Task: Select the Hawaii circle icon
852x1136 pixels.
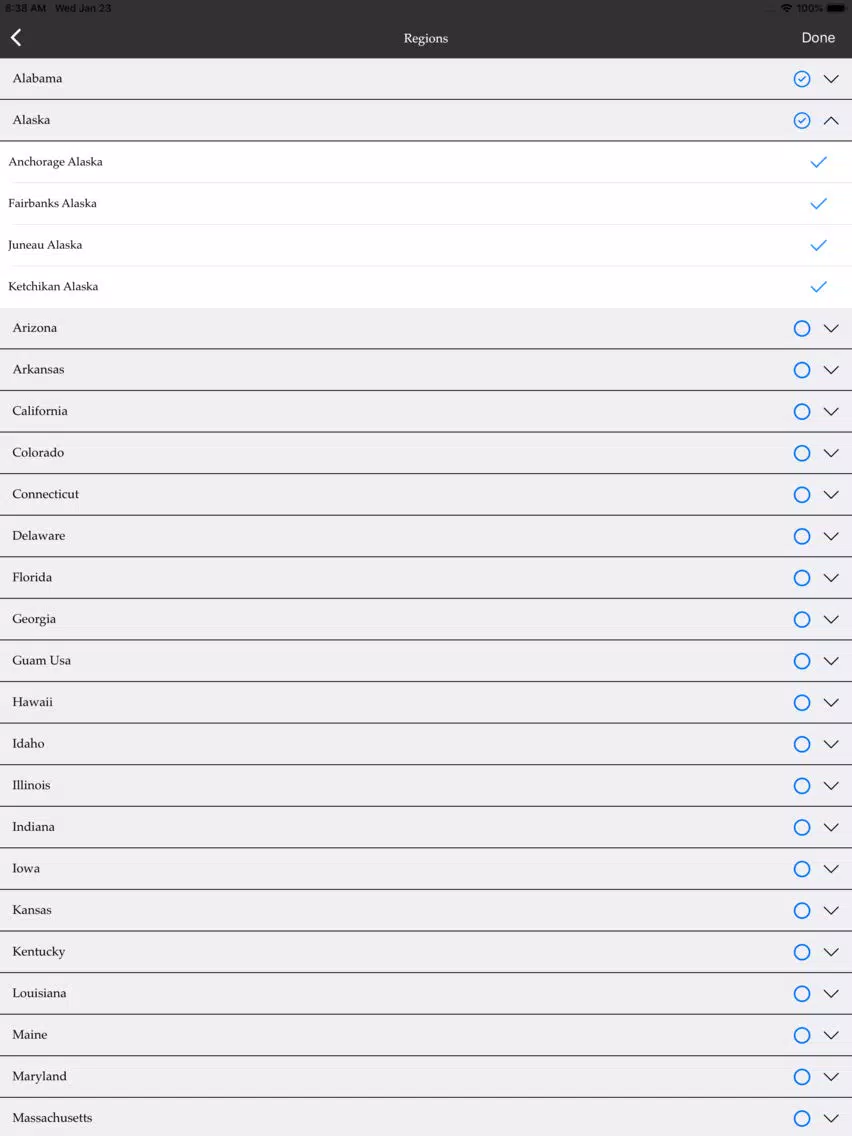Action: 801,703
